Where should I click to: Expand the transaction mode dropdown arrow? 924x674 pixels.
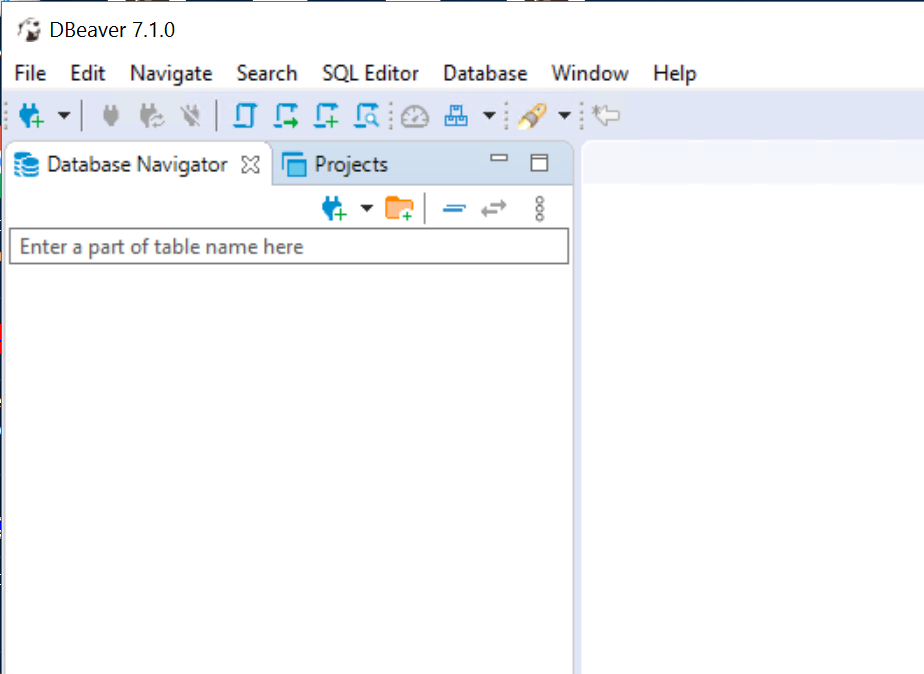pos(488,116)
